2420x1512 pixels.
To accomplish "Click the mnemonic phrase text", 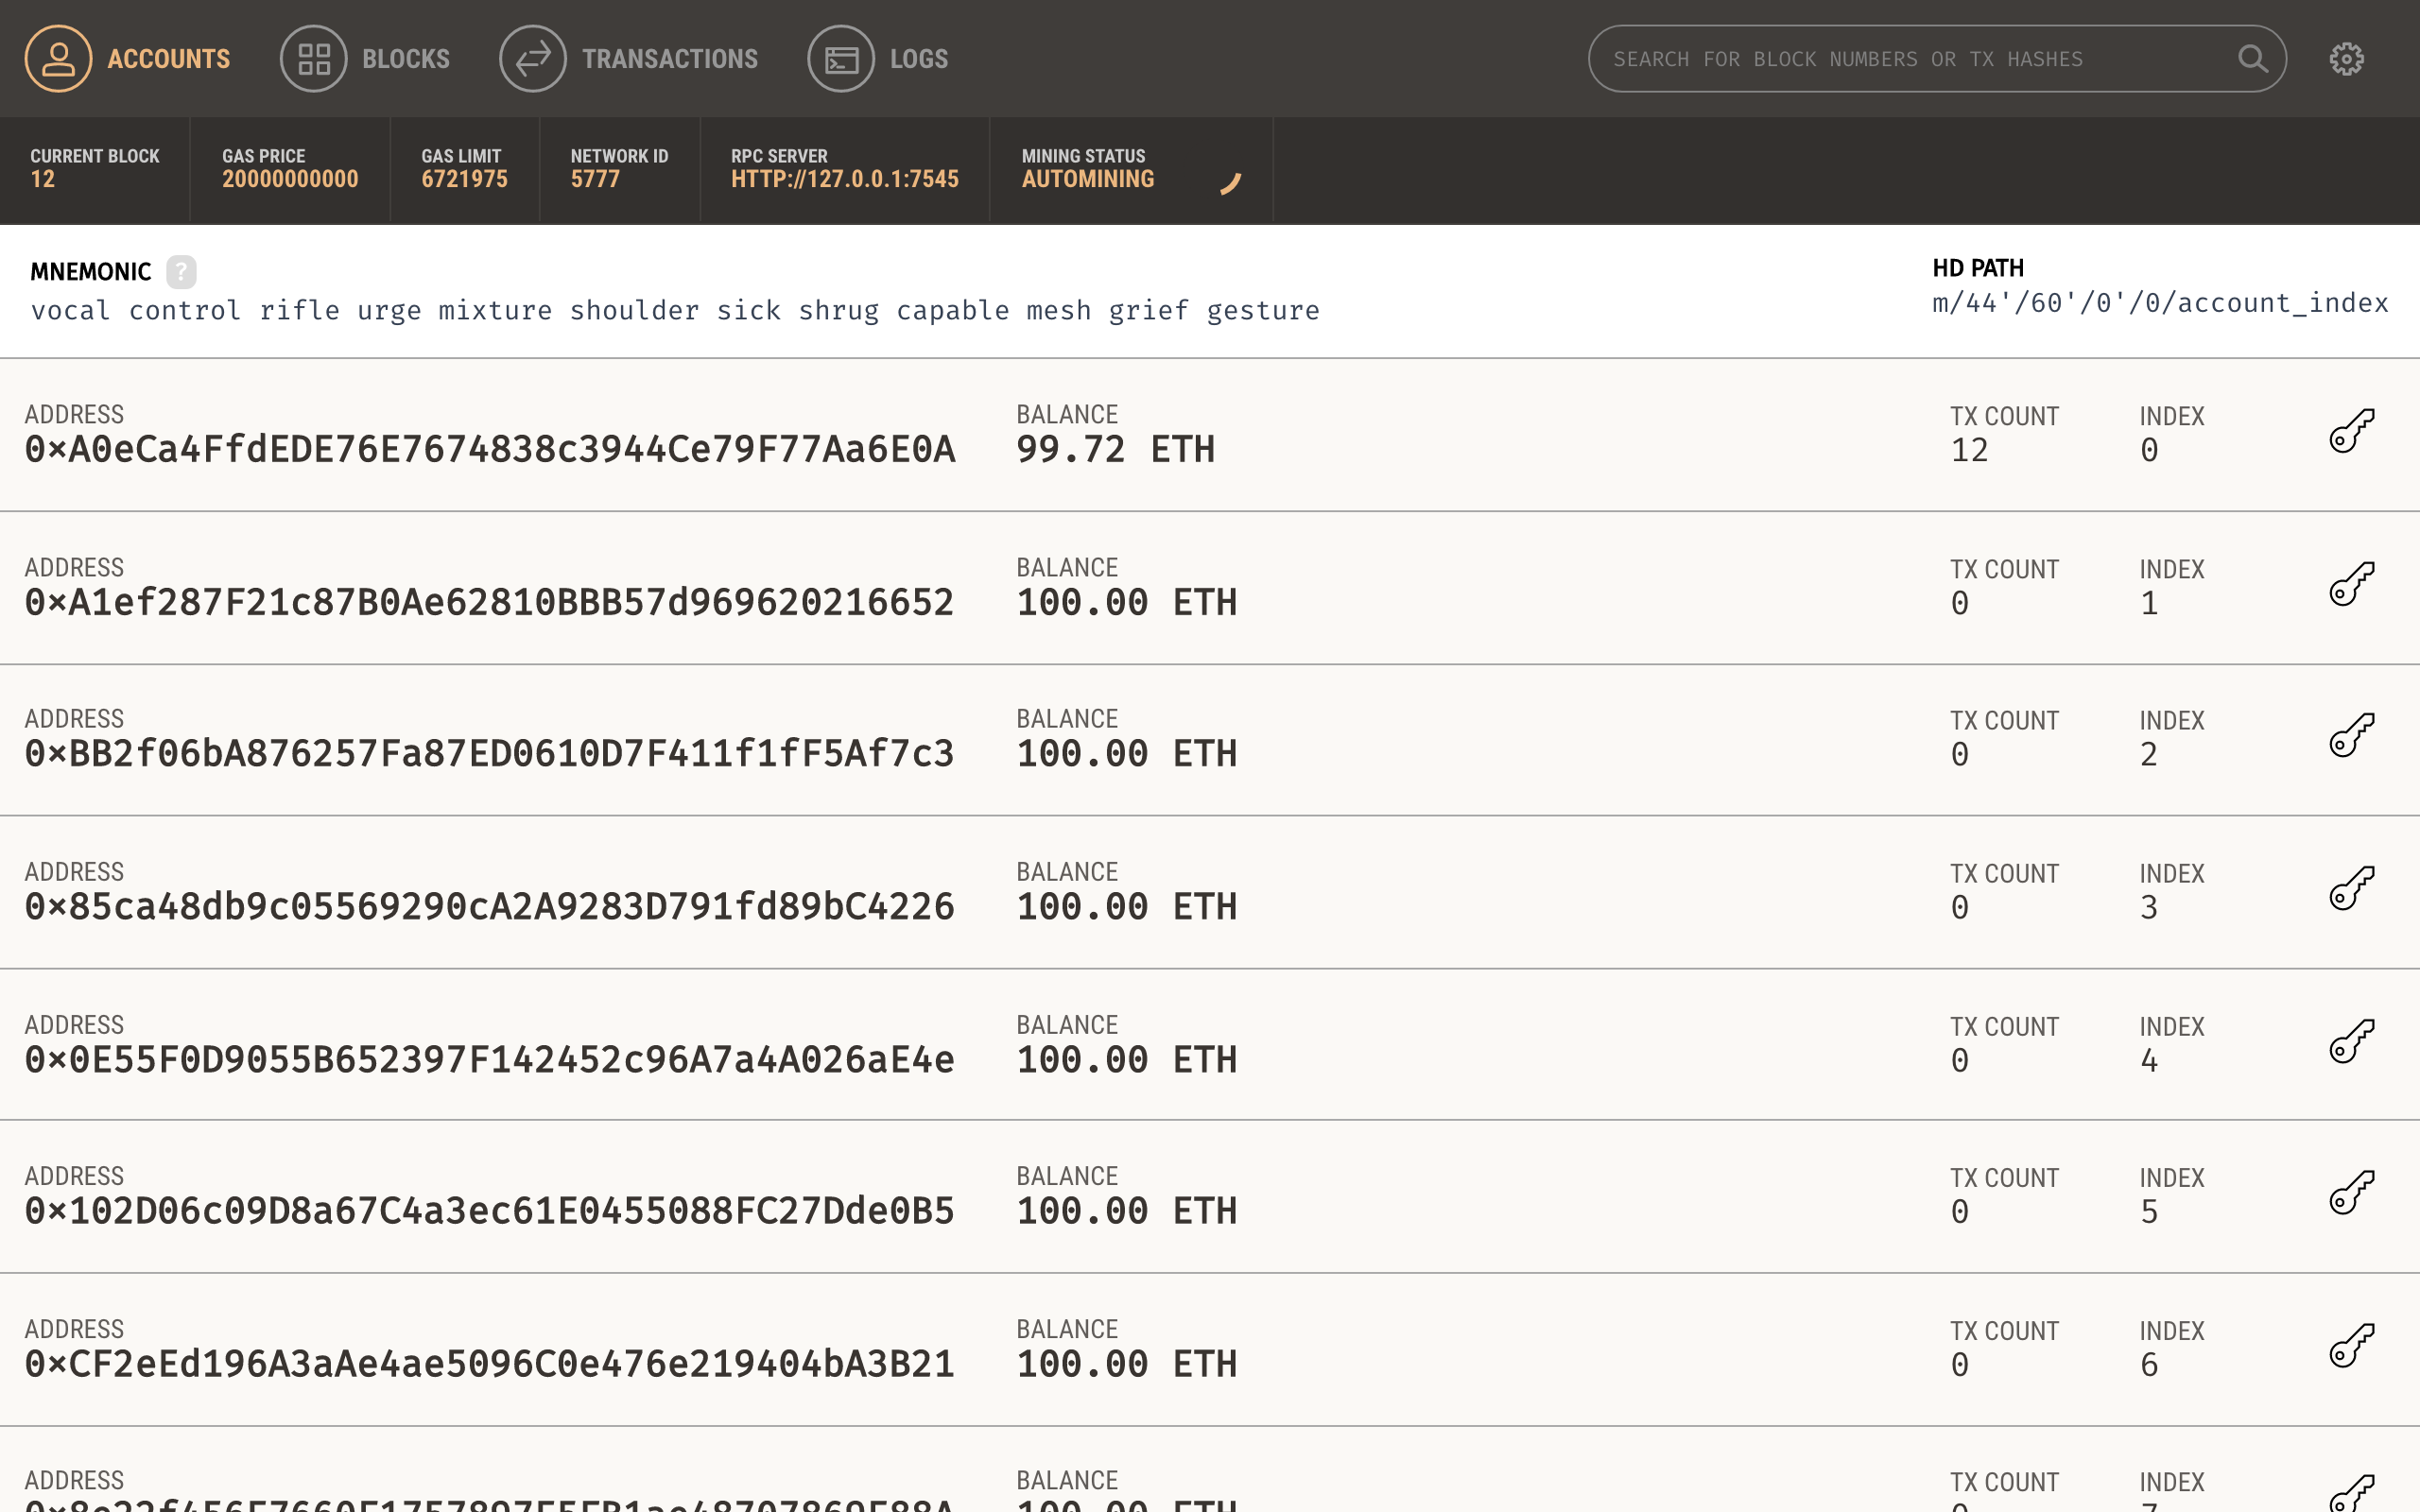I will point(675,311).
